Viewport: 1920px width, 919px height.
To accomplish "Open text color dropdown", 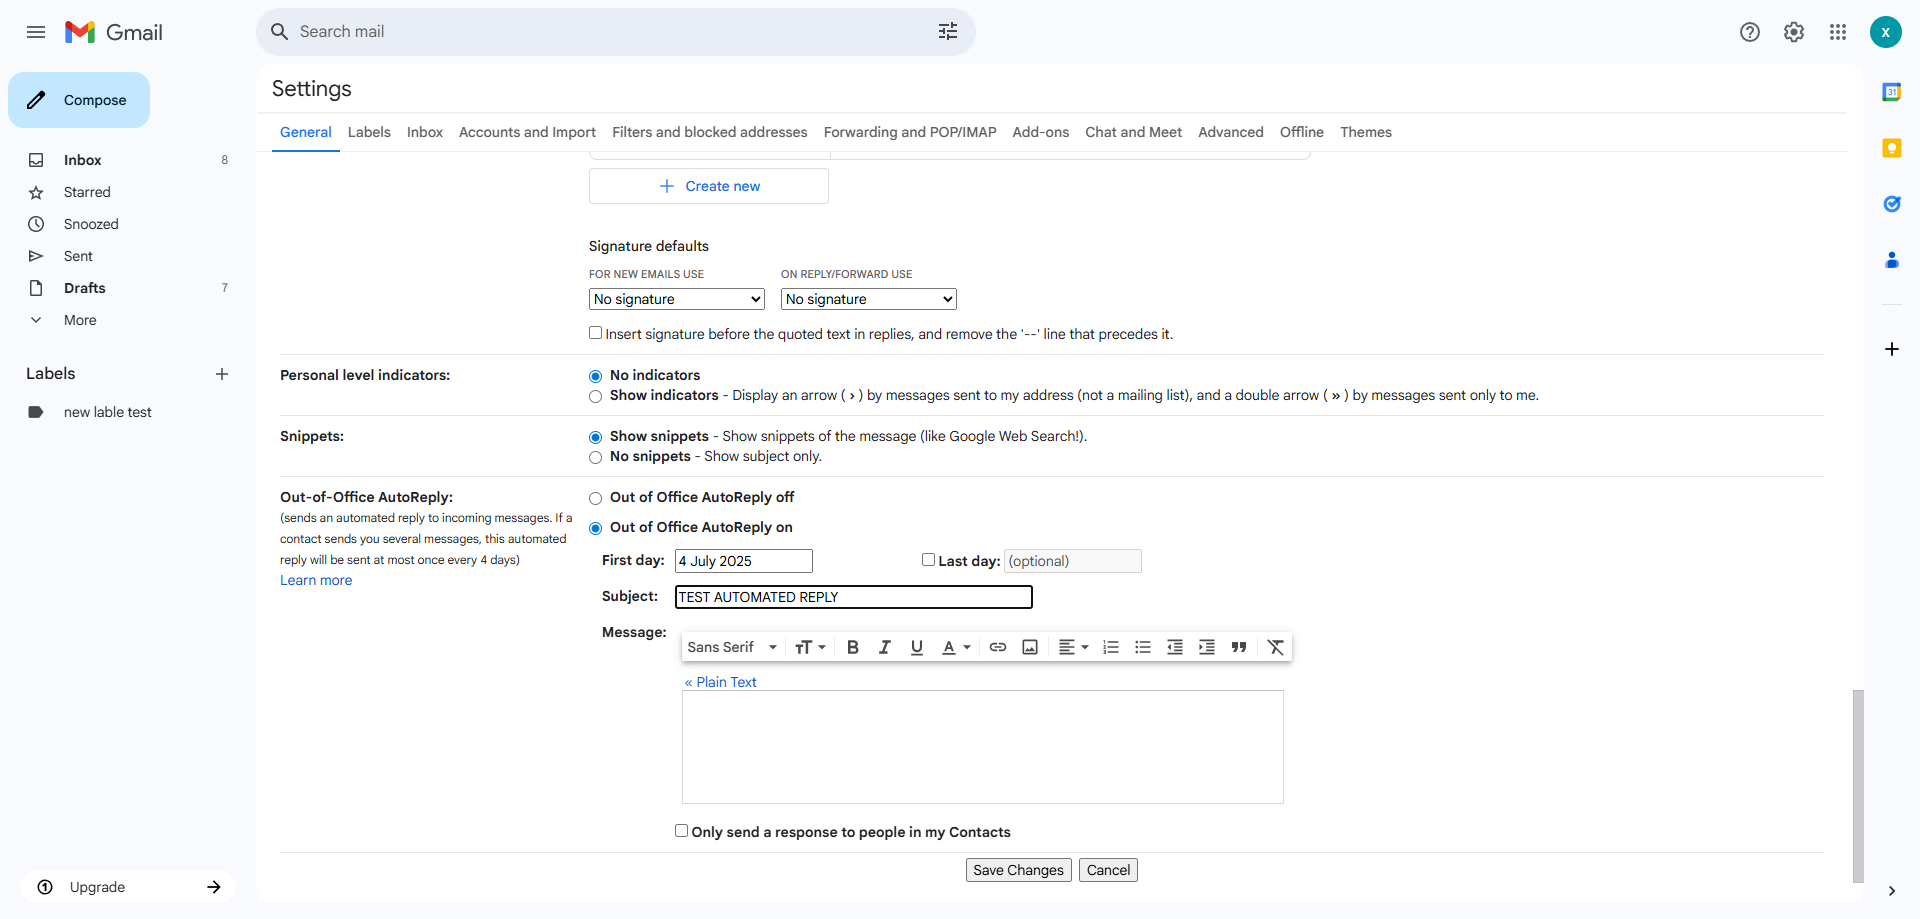I will click(956, 647).
